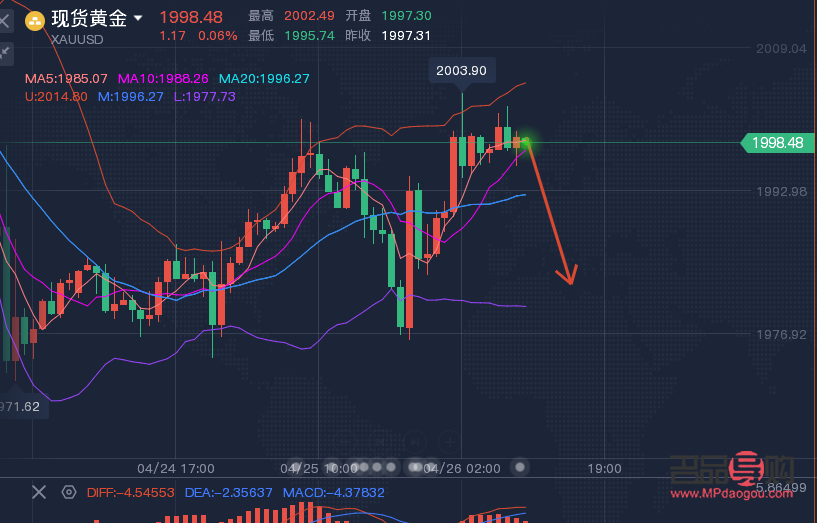Select the MA10 moving average label

pos(163,78)
